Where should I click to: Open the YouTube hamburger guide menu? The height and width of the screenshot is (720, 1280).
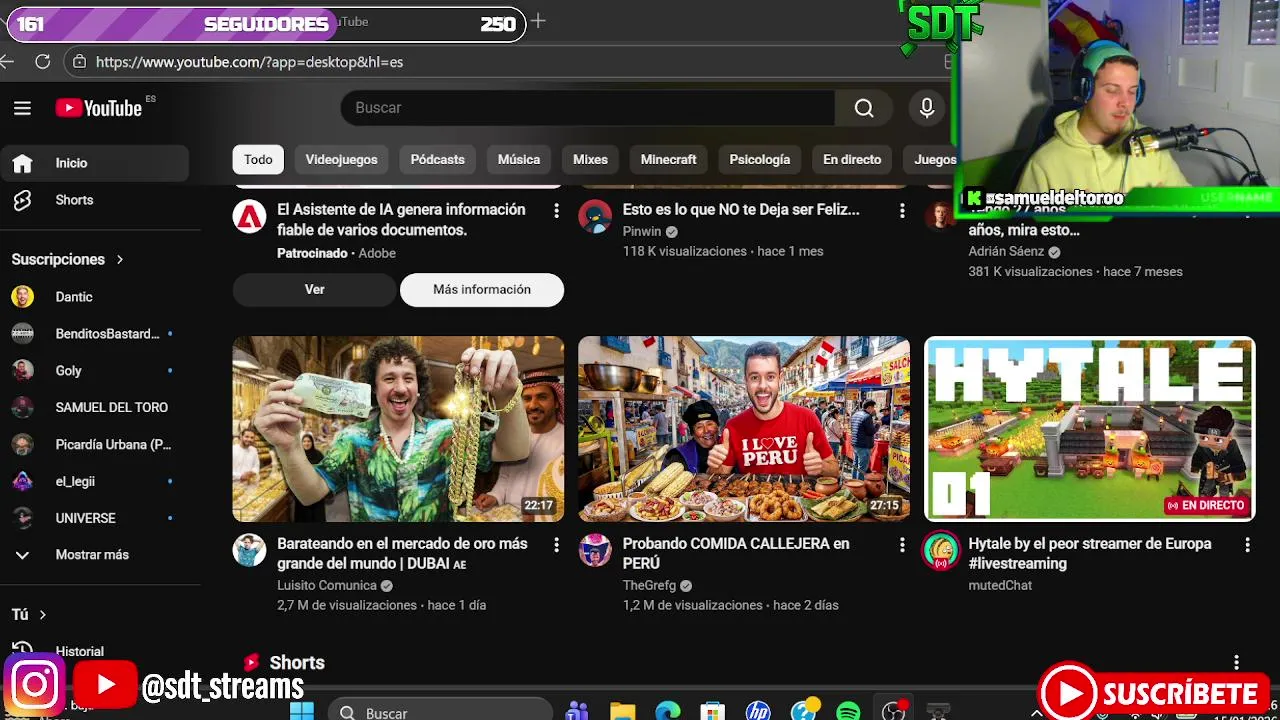point(22,108)
